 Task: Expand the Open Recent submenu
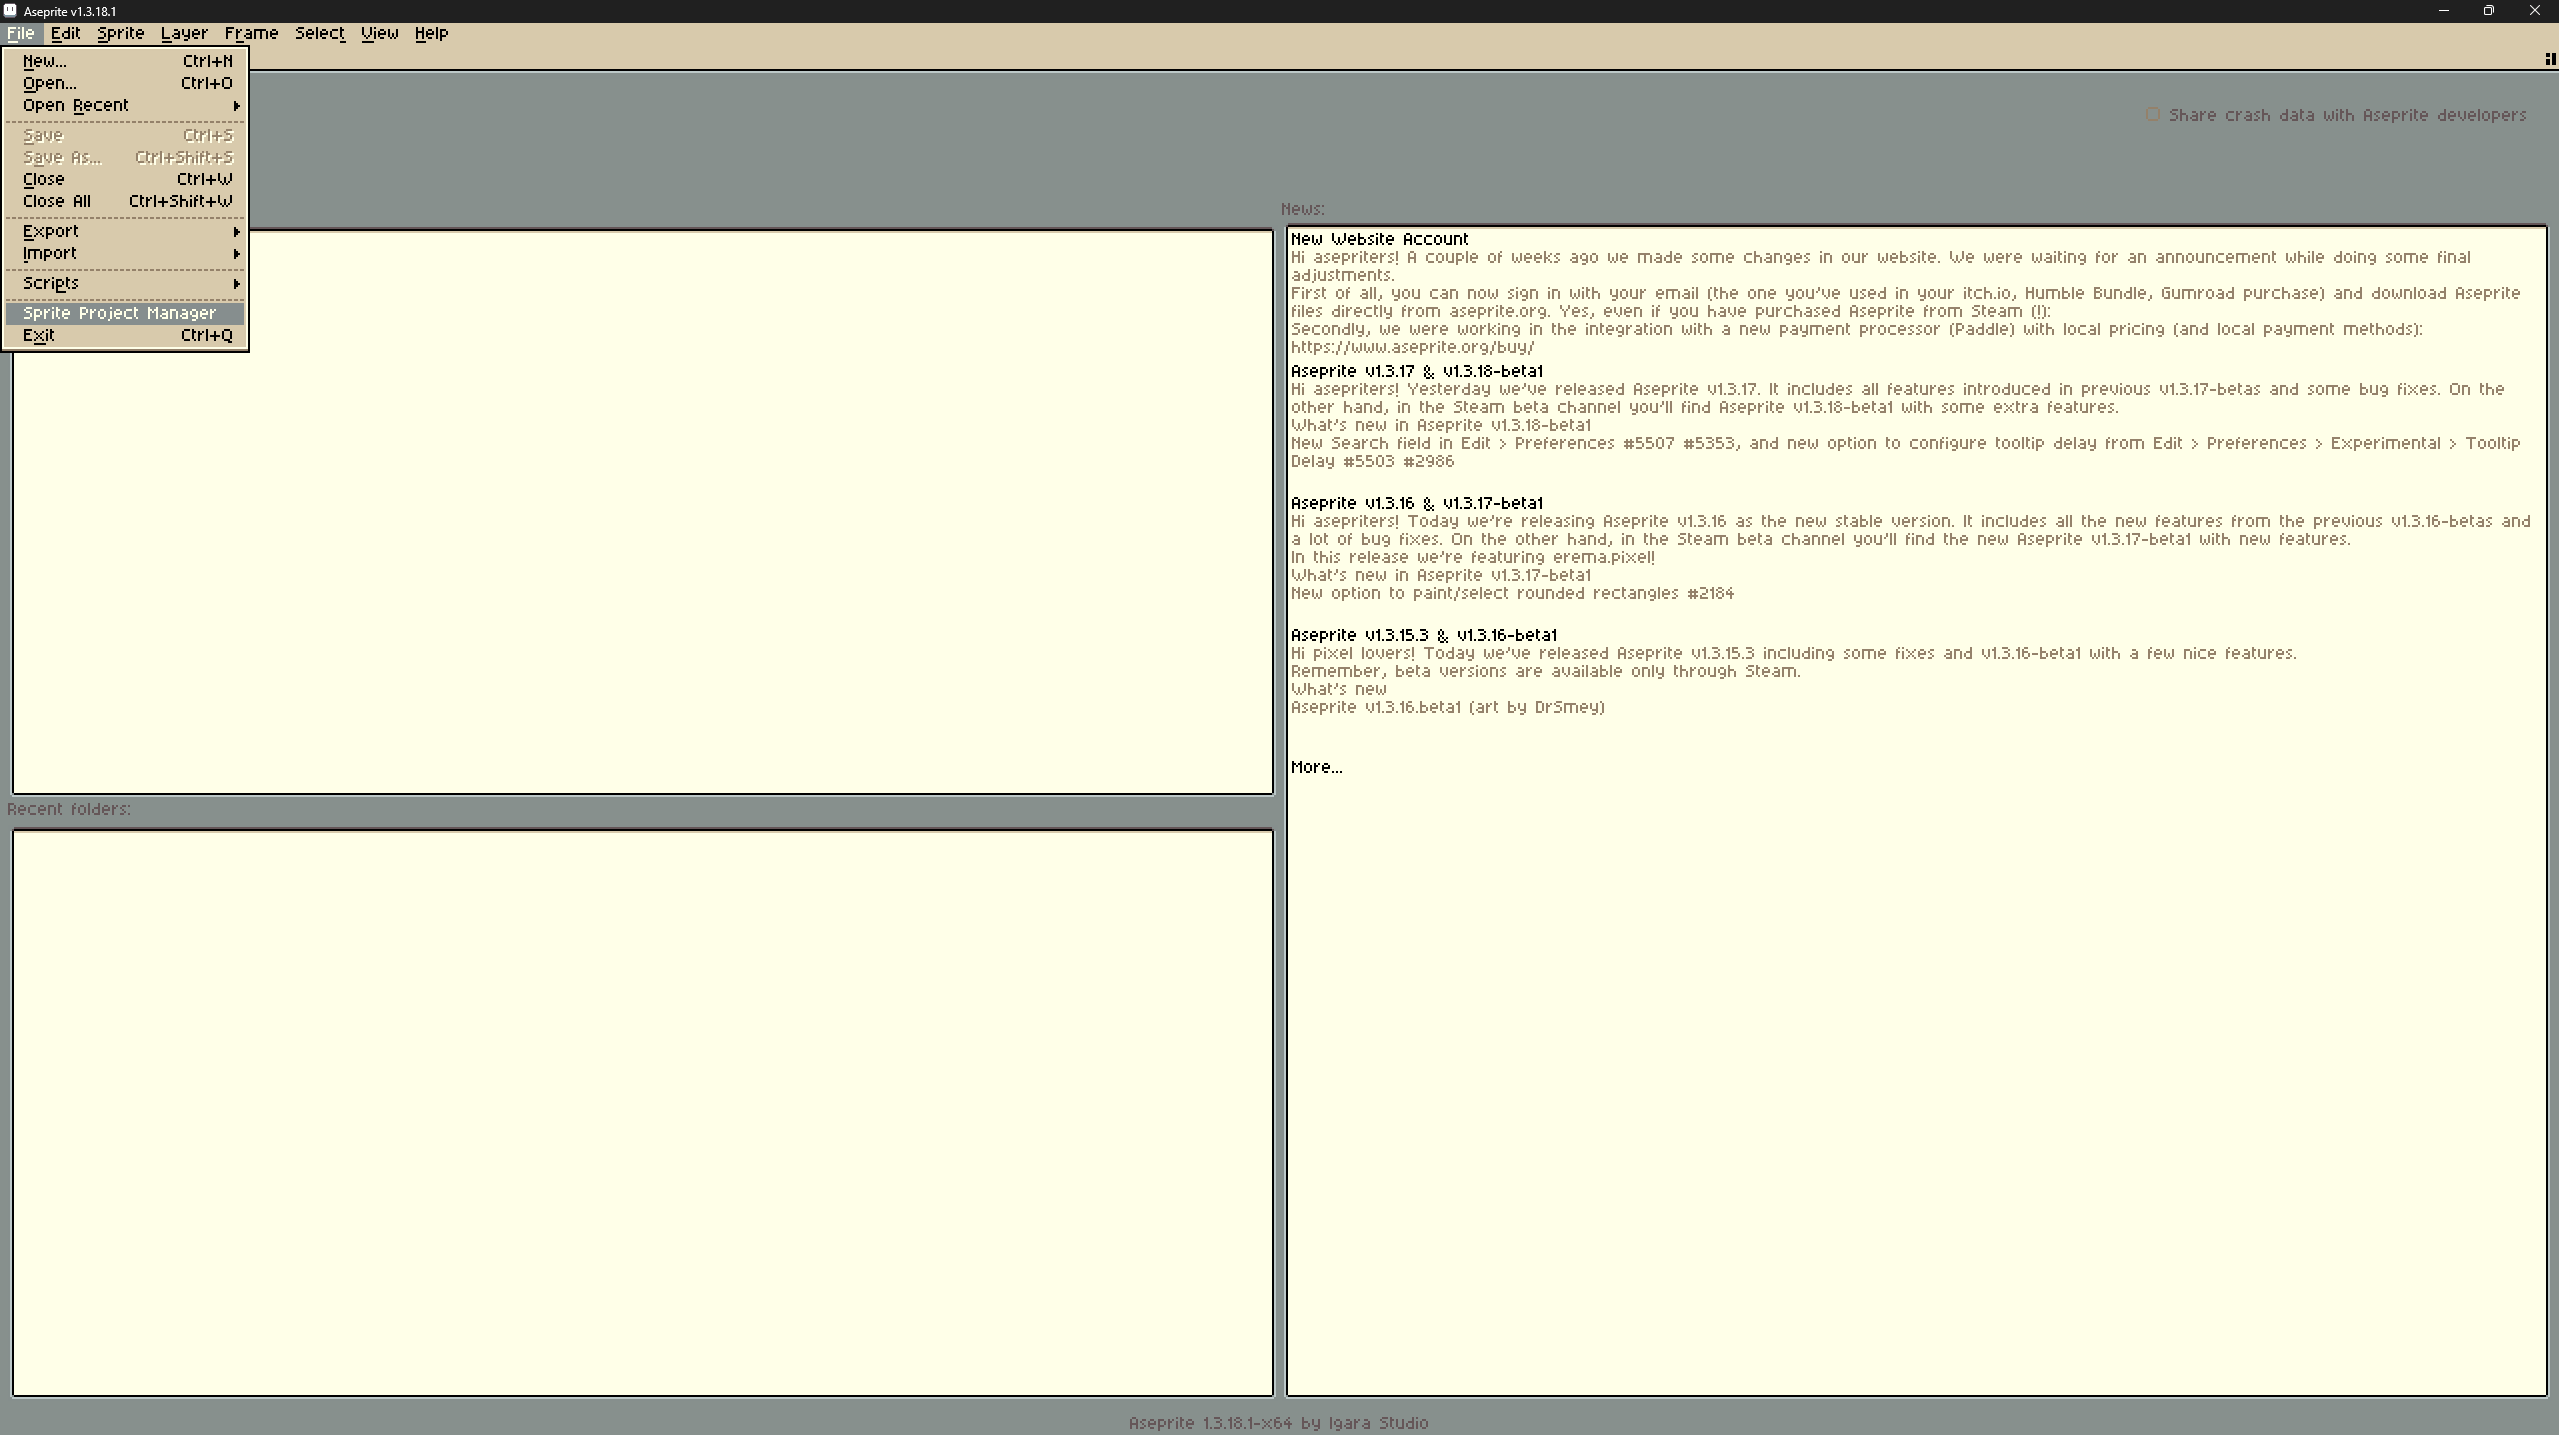(125, 105)
